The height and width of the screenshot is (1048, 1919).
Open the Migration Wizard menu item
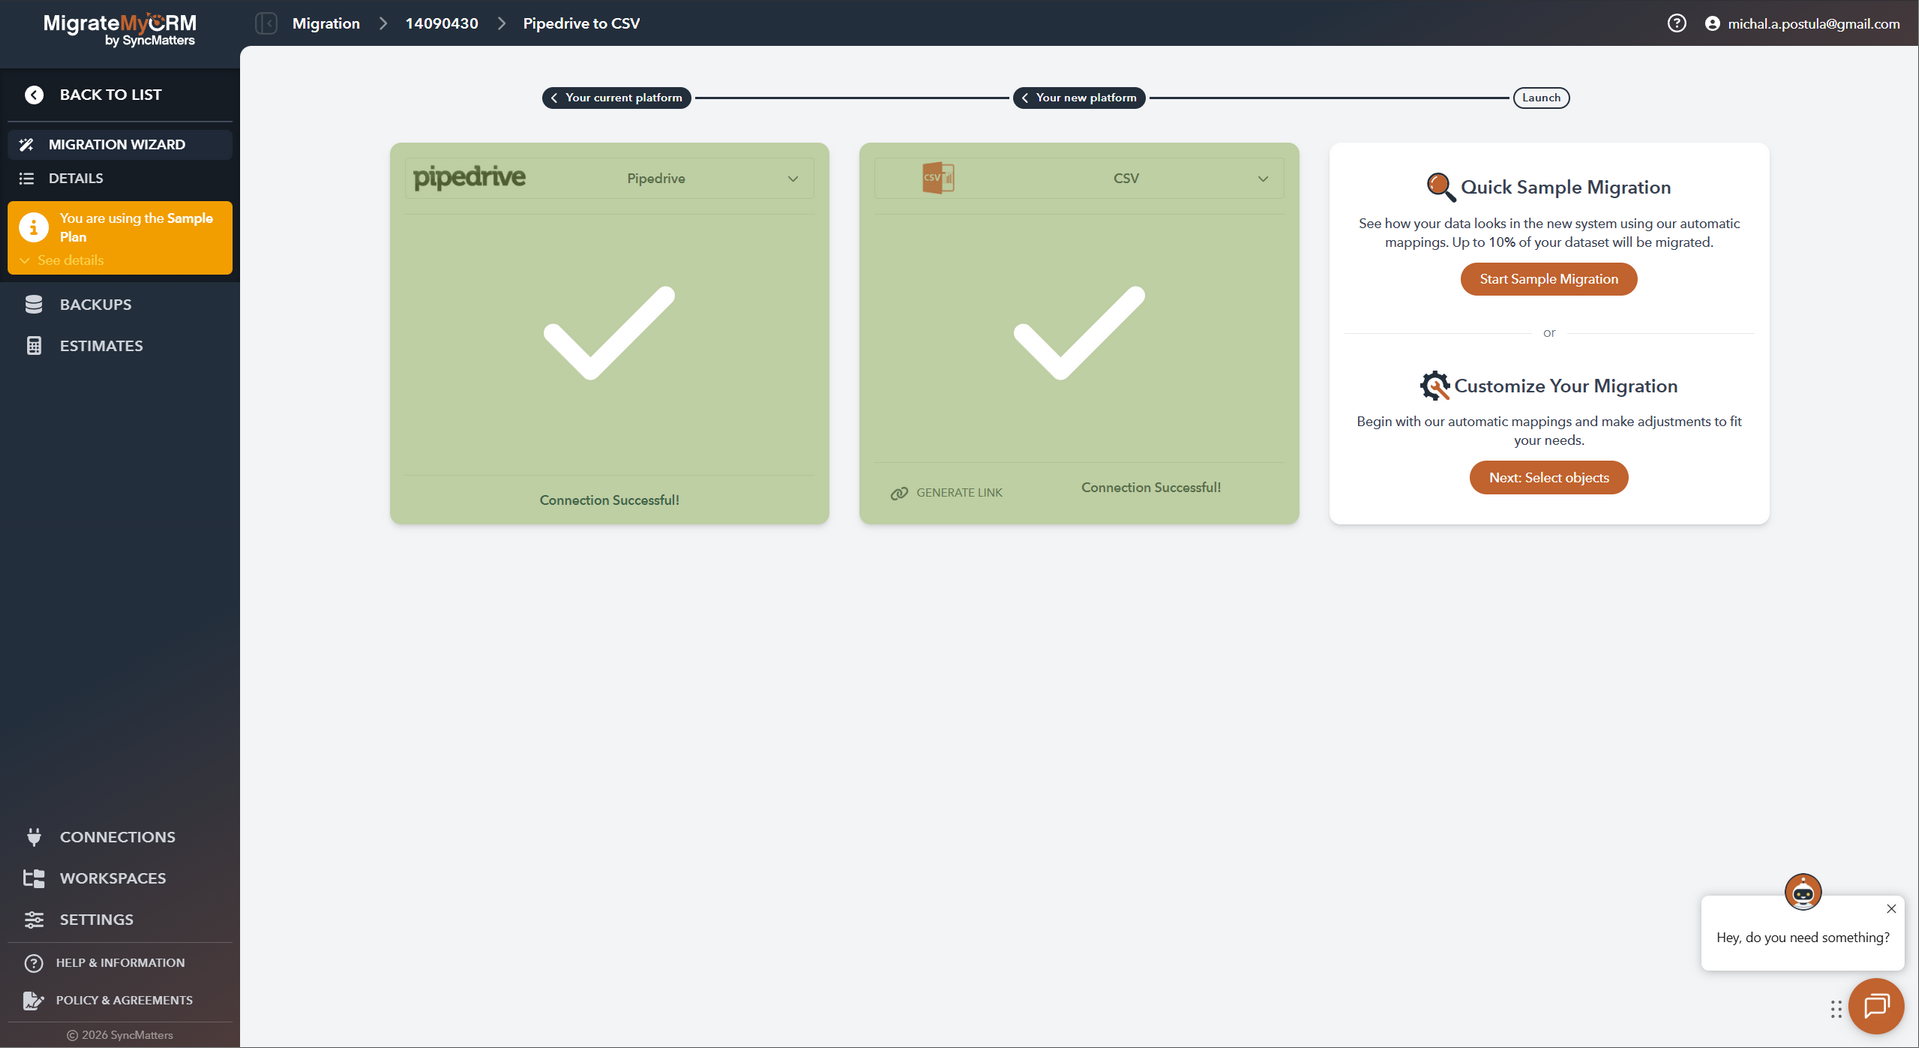tap(120, 145)
